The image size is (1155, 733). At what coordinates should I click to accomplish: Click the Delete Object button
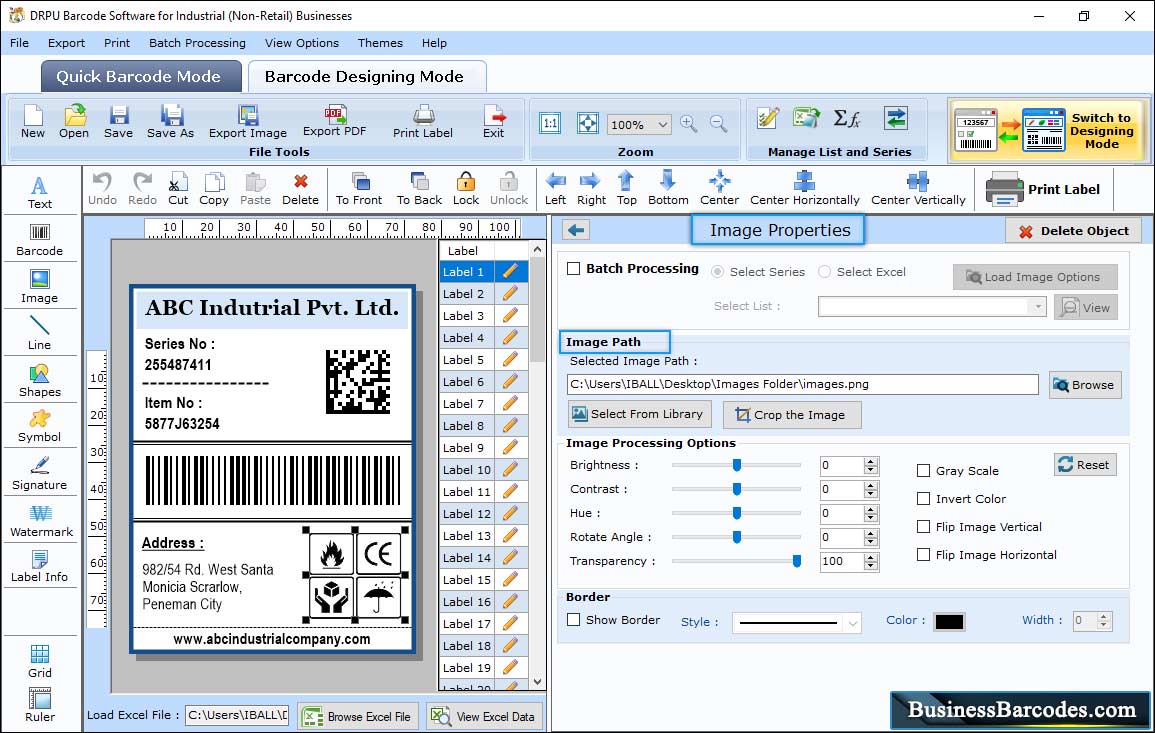[1074, 231]
